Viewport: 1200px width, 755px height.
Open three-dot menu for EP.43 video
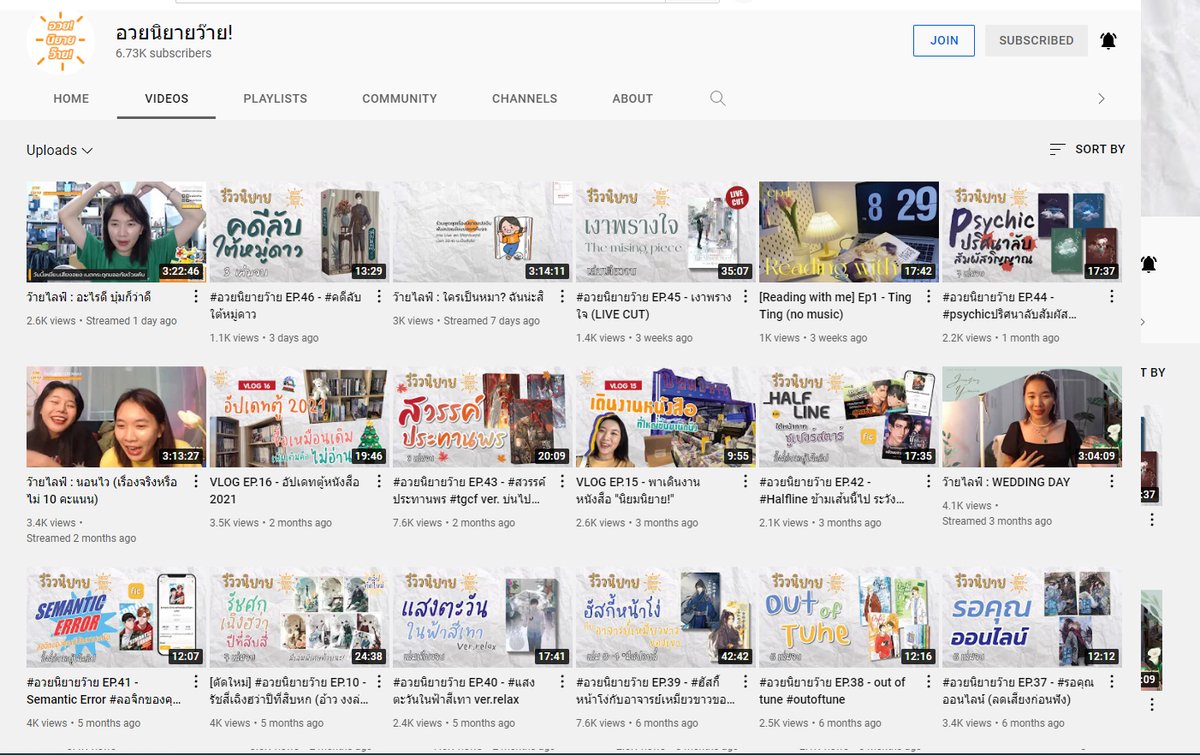pos(563,482)
